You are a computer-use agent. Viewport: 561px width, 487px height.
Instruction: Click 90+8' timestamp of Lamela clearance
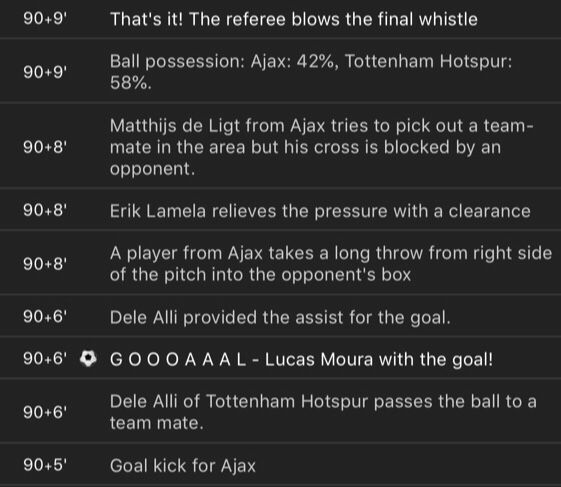[x=45, y=210]
